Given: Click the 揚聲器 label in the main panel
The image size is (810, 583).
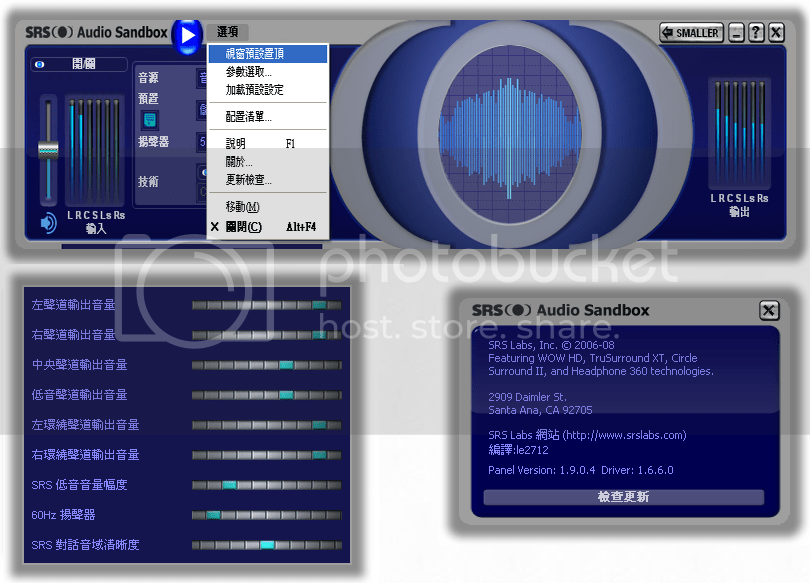Looking at the screenshot, I should pos(153,141).
